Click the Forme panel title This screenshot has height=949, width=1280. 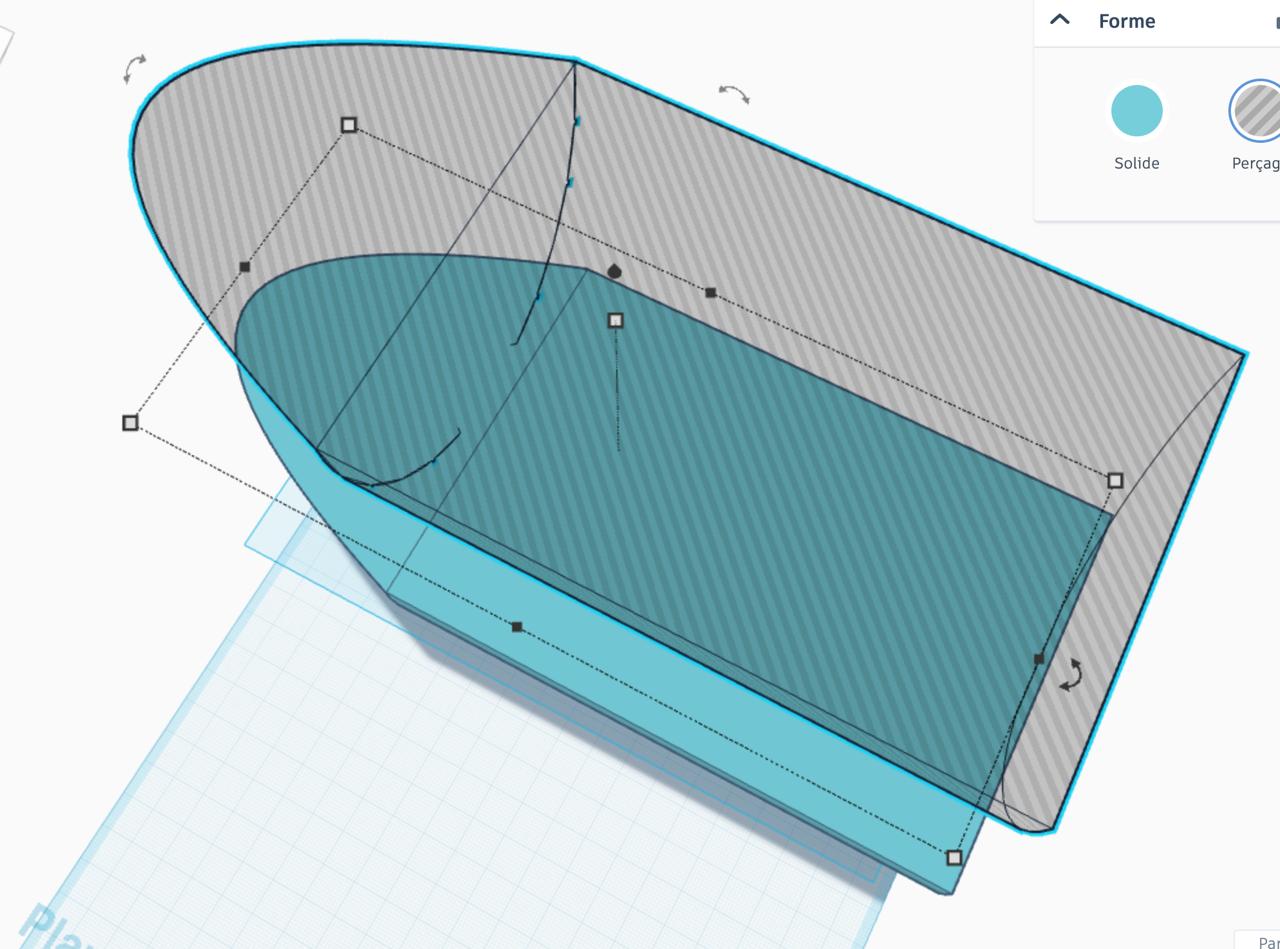(1126, 21)
